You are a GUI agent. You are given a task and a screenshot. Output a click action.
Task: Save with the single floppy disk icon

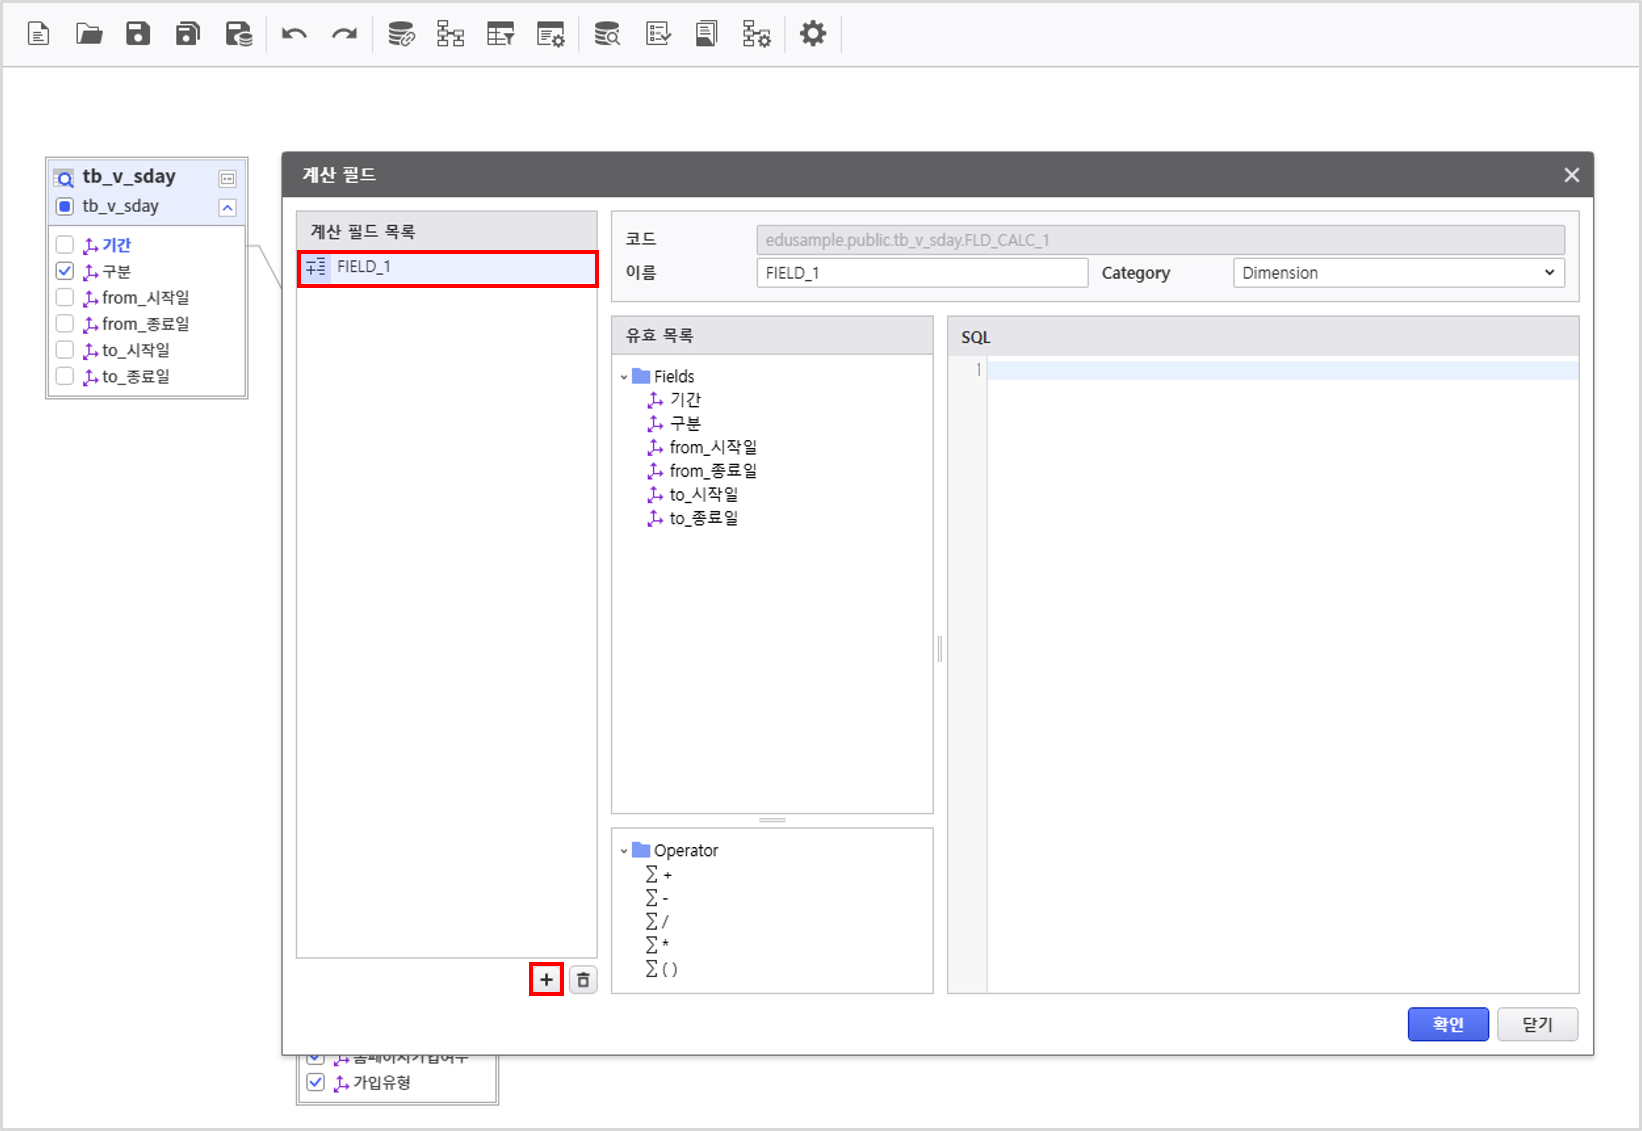click(138, 34)
